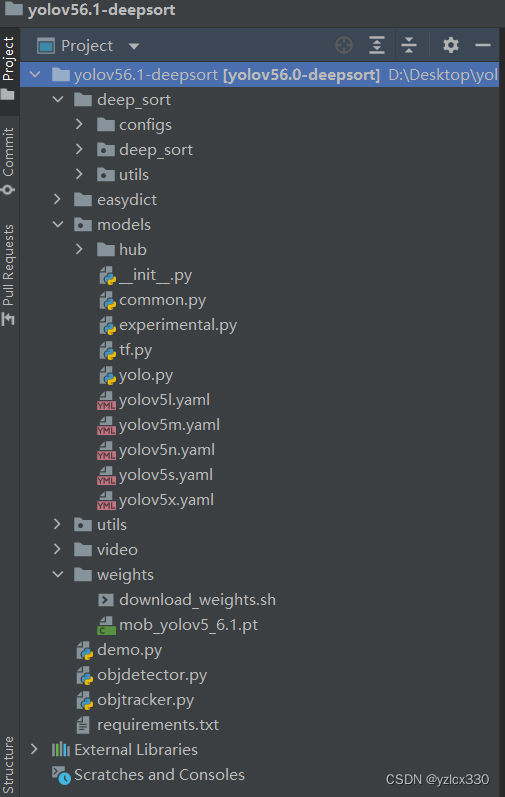Image resolution: width=505 pixels, height=797 pixels.
Task: Click the __init__.py Python file icon
Action: coord(107,275)
